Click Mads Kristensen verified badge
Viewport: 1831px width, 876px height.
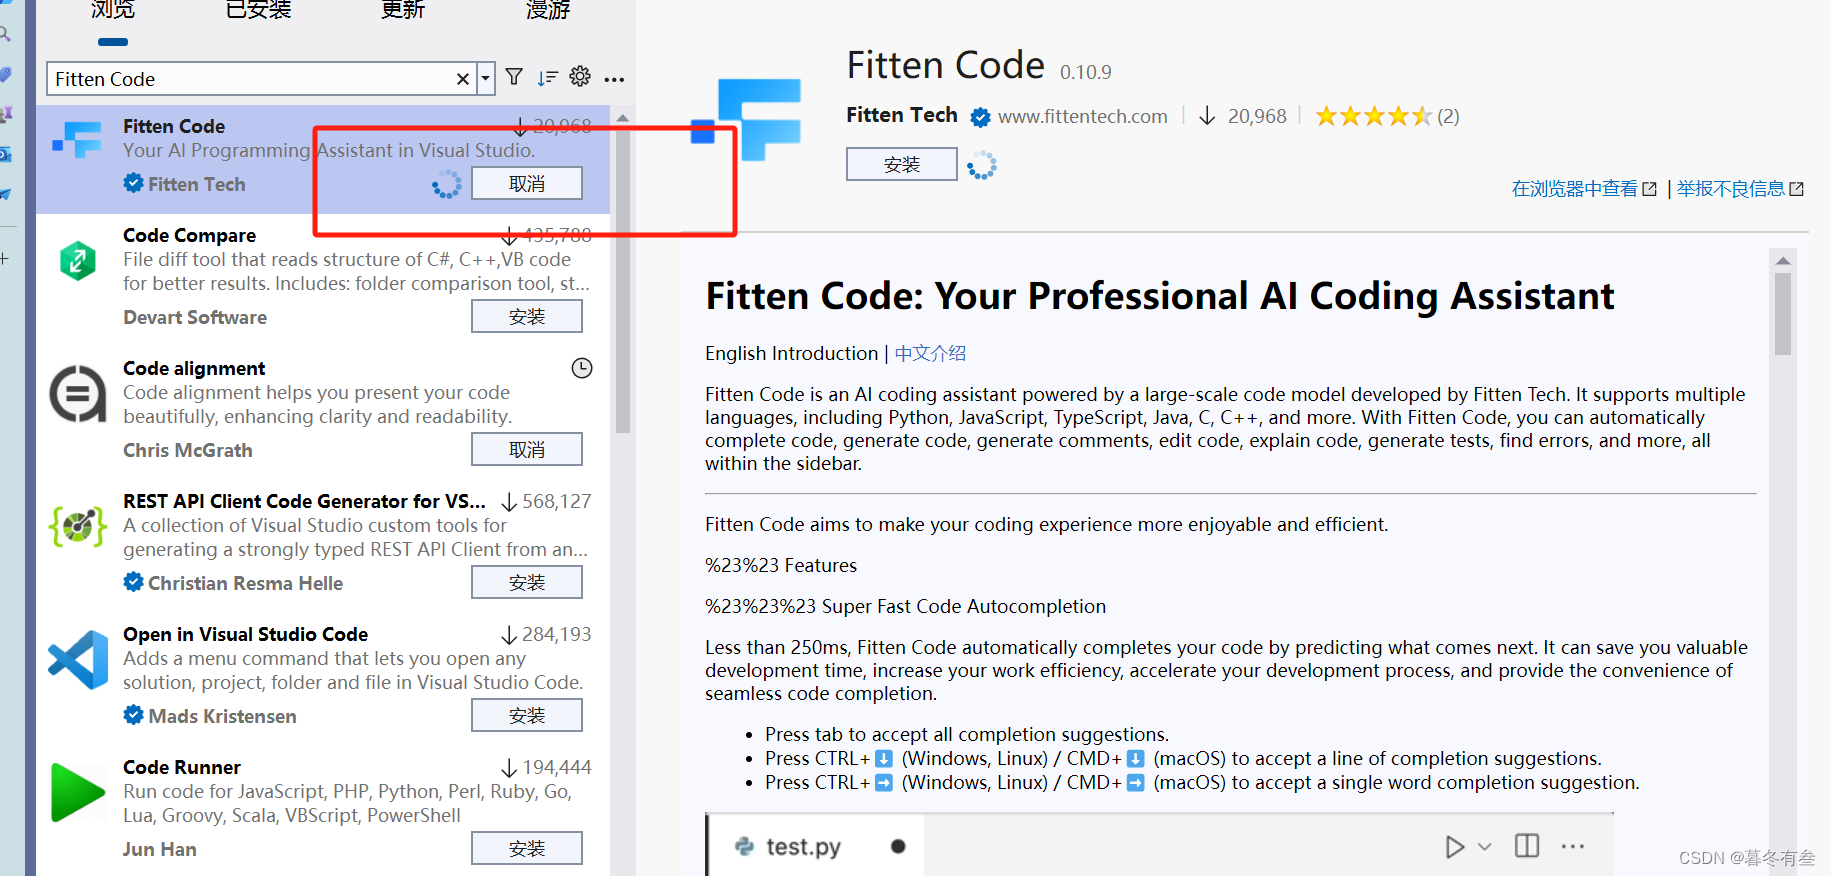(x=133, y=715)
